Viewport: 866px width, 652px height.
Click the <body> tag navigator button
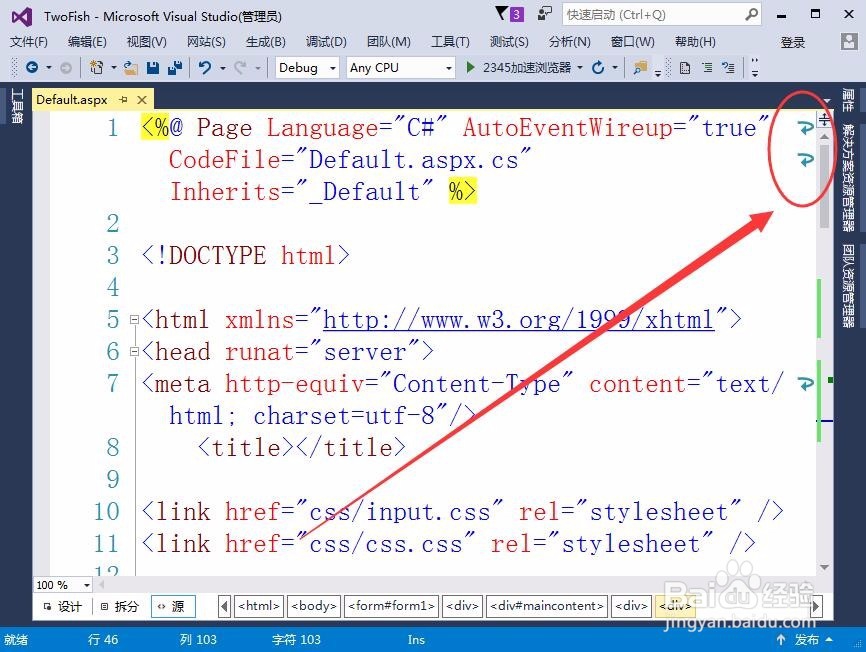tap(314, 606)
